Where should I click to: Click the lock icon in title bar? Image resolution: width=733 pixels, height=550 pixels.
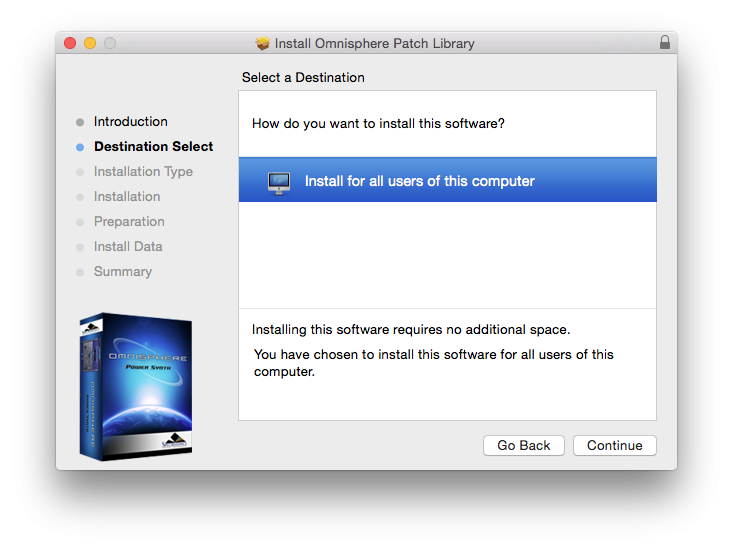click(x=665, y=43)
